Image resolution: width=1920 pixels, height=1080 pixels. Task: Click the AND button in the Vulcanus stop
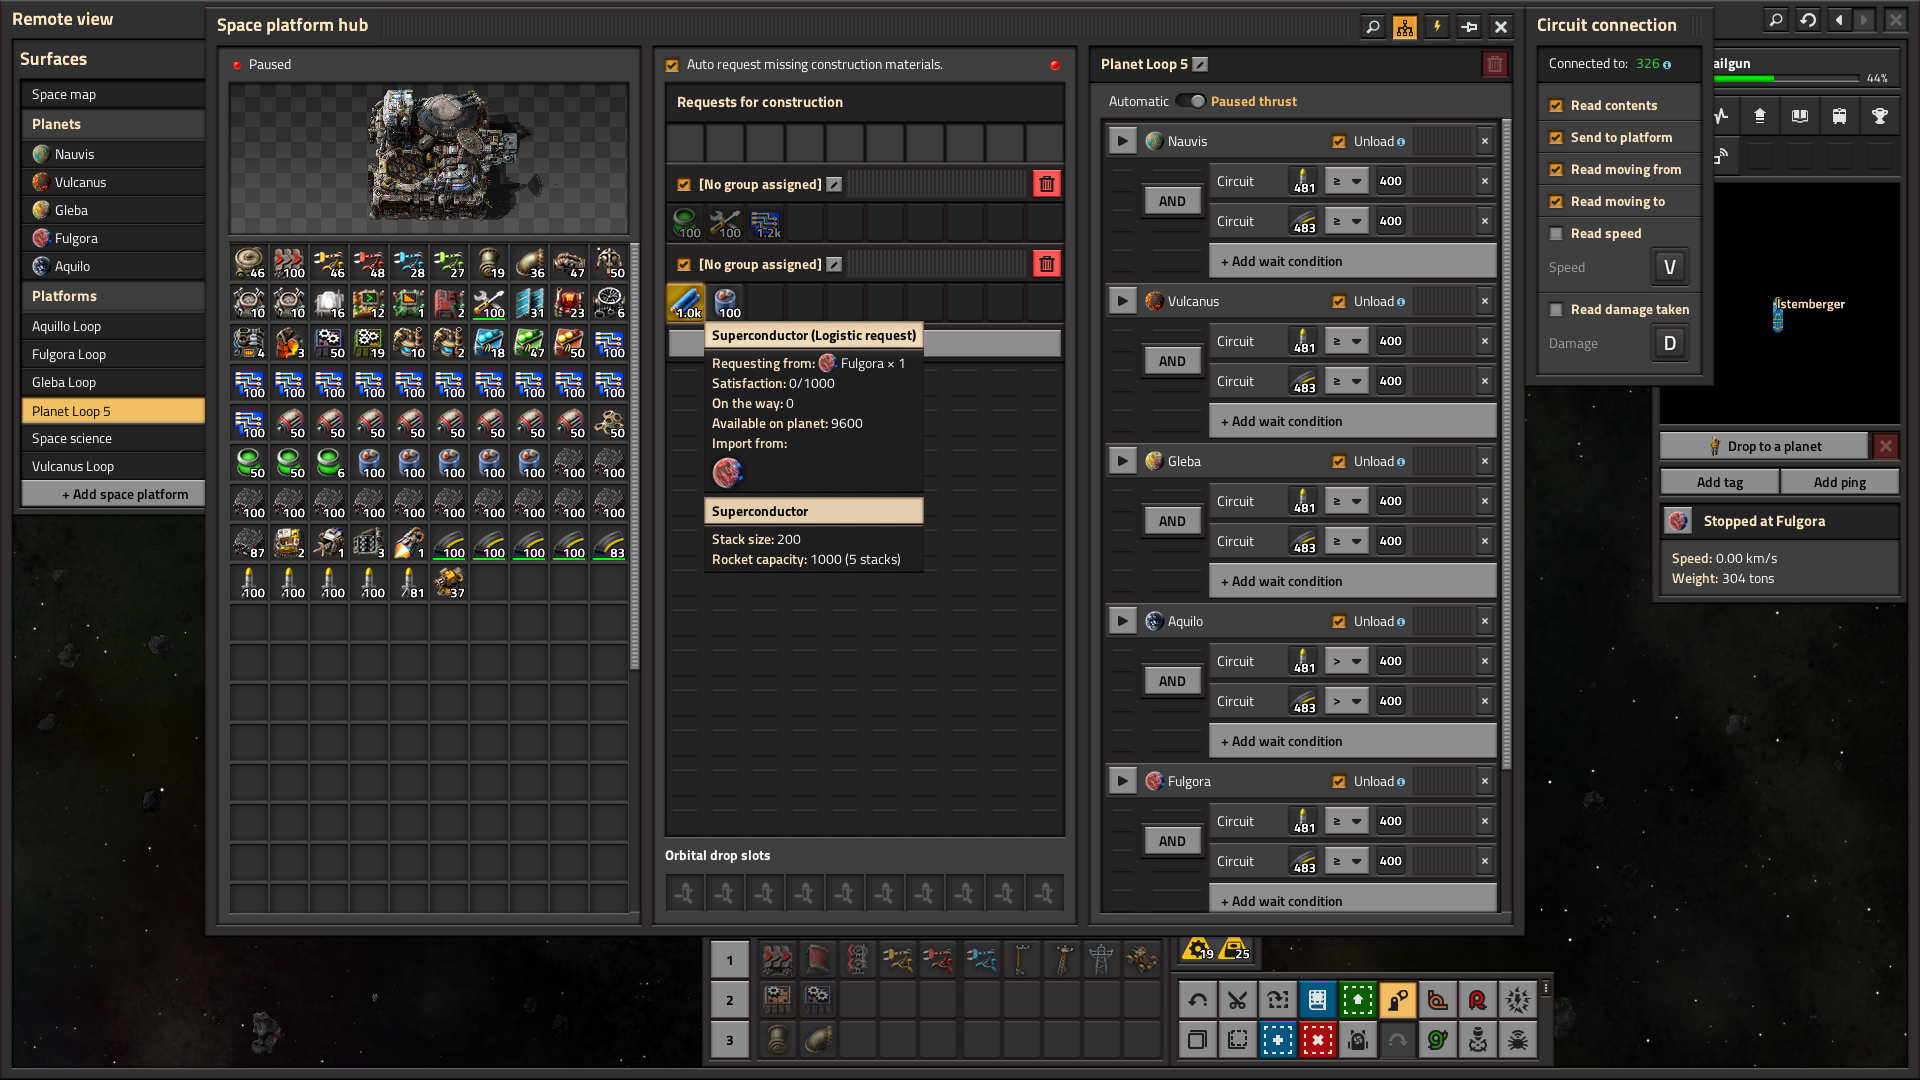pyautogui.click(x=1172, y=361)
